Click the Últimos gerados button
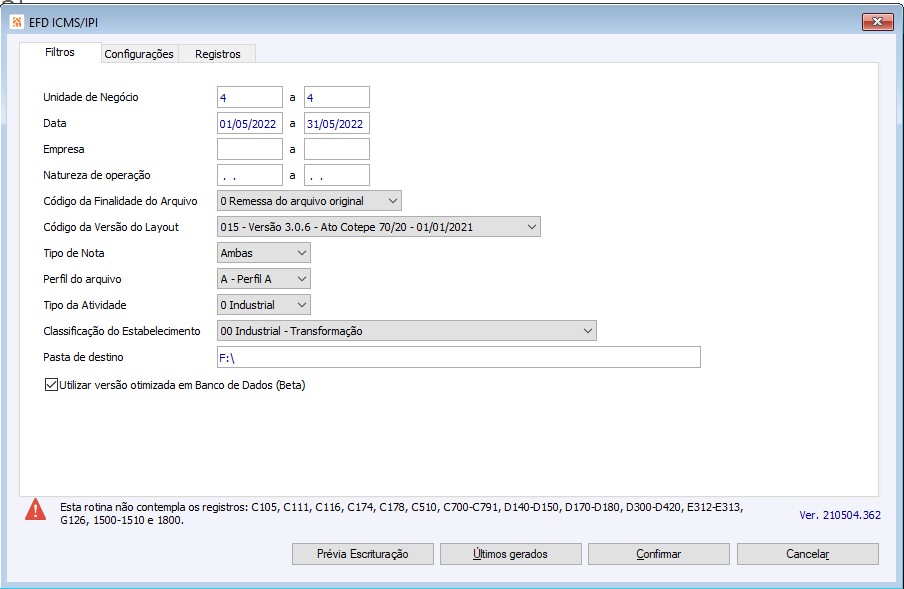 point(510,554)
